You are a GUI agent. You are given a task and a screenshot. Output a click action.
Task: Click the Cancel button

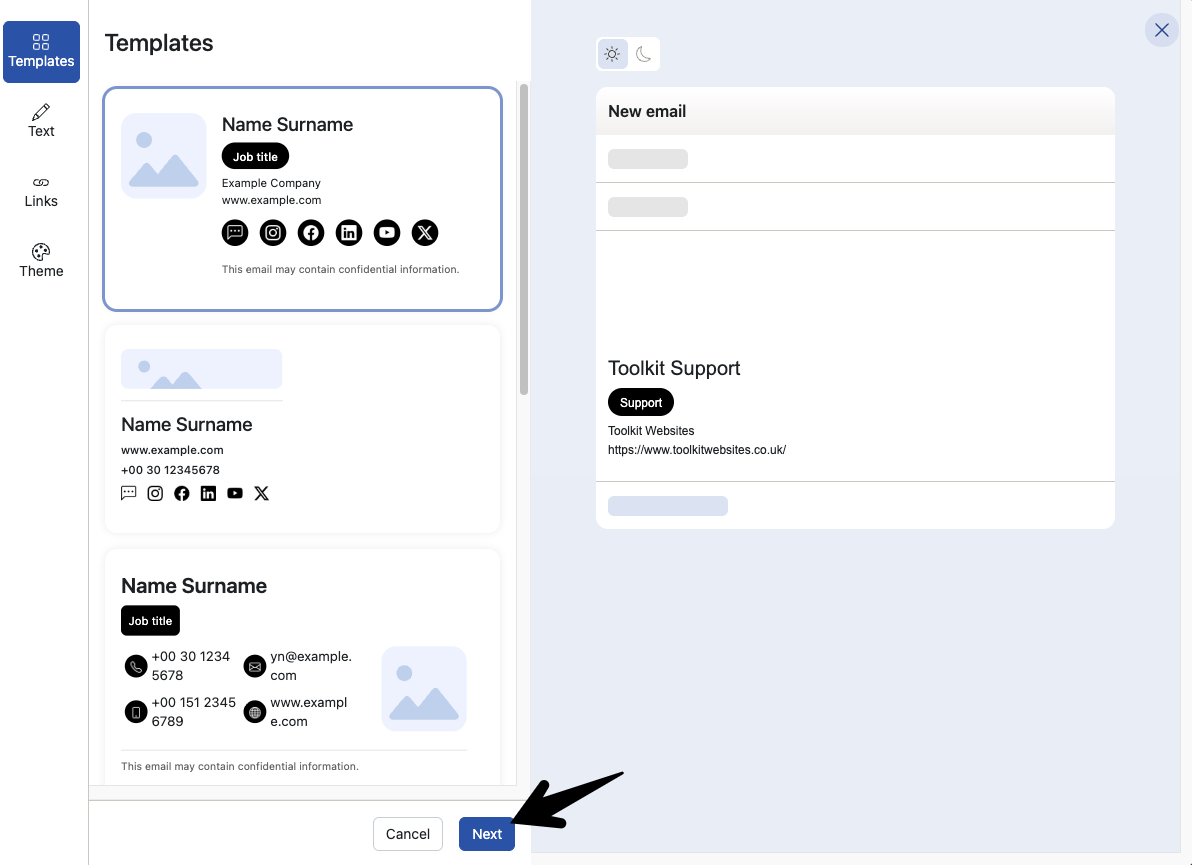(407, 834)
